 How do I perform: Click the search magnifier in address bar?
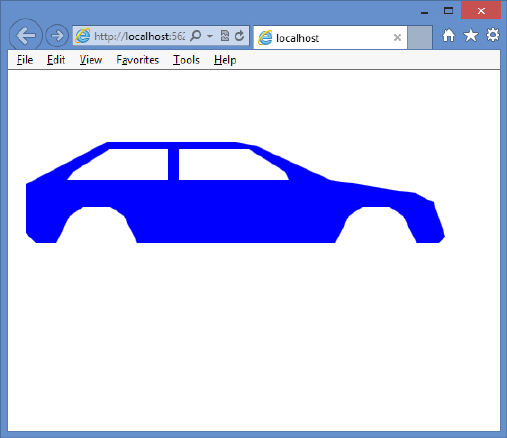(196, 35)
